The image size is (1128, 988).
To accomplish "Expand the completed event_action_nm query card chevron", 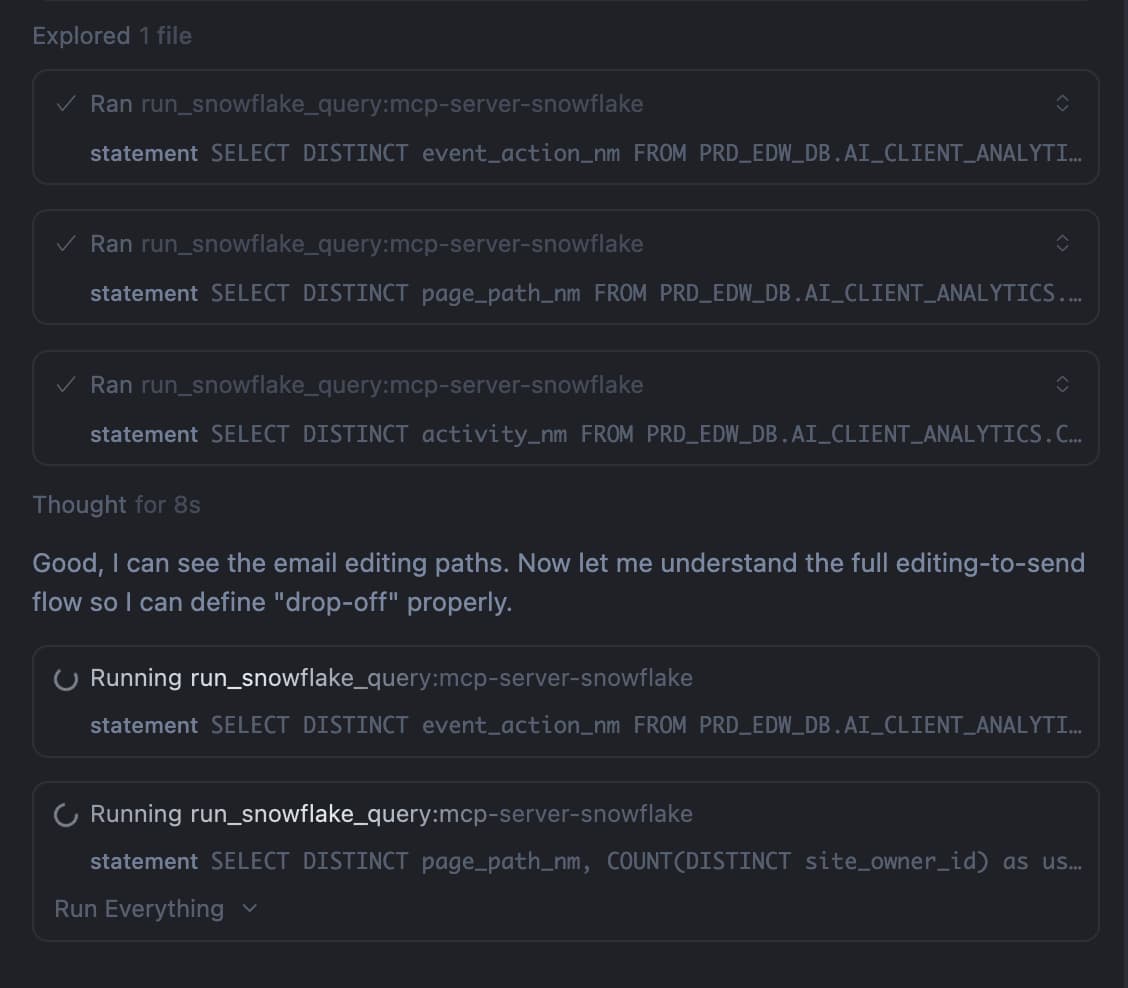I will [1063, 104].
